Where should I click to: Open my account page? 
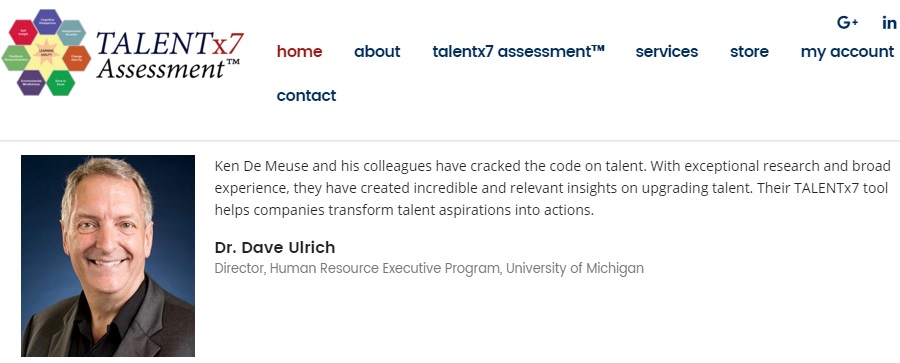tap(847, 52)
